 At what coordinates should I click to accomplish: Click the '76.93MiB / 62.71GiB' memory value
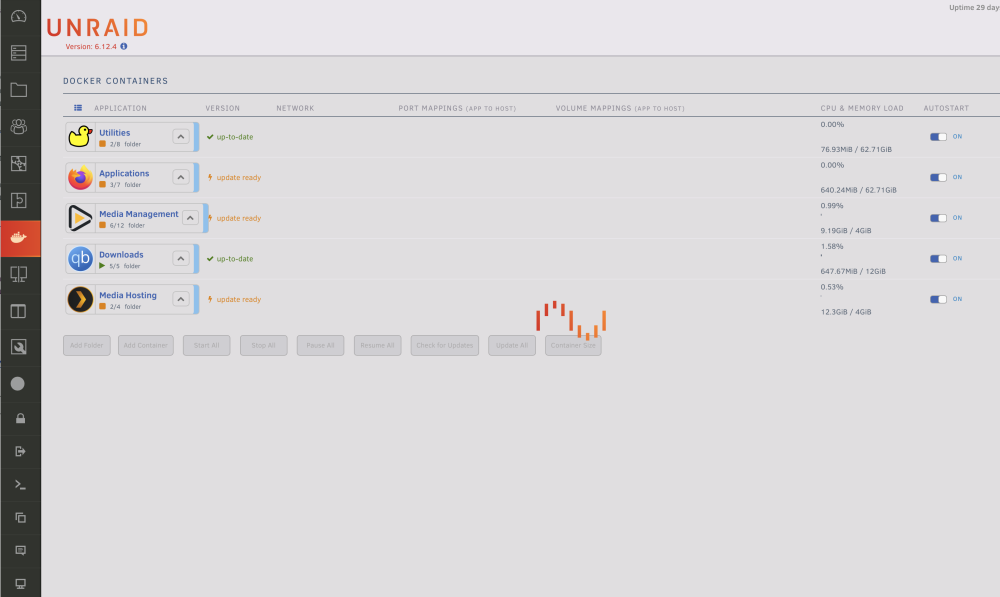856,149
